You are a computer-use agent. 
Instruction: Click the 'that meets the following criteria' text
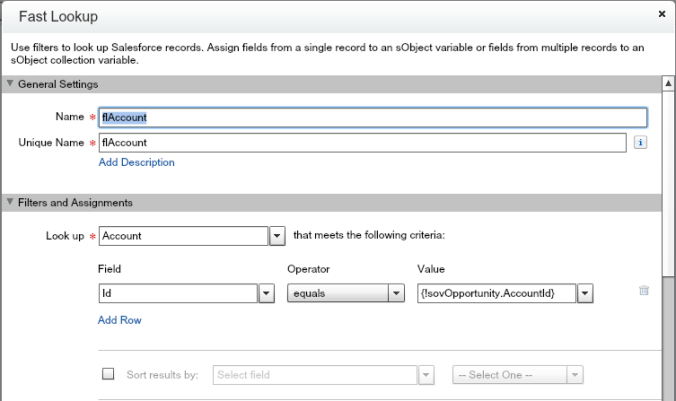tap(369, 235)
